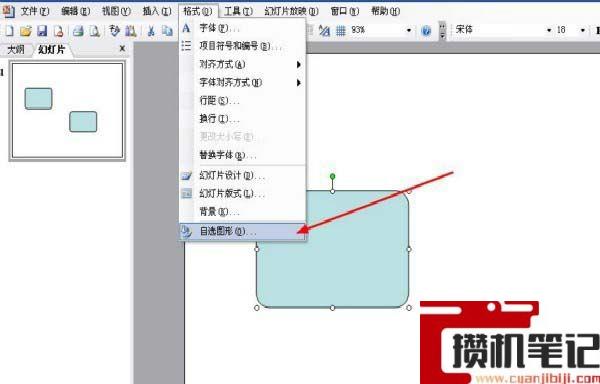
Task: Open the 帮助(H) menu
Action: [x=385, y=11]
